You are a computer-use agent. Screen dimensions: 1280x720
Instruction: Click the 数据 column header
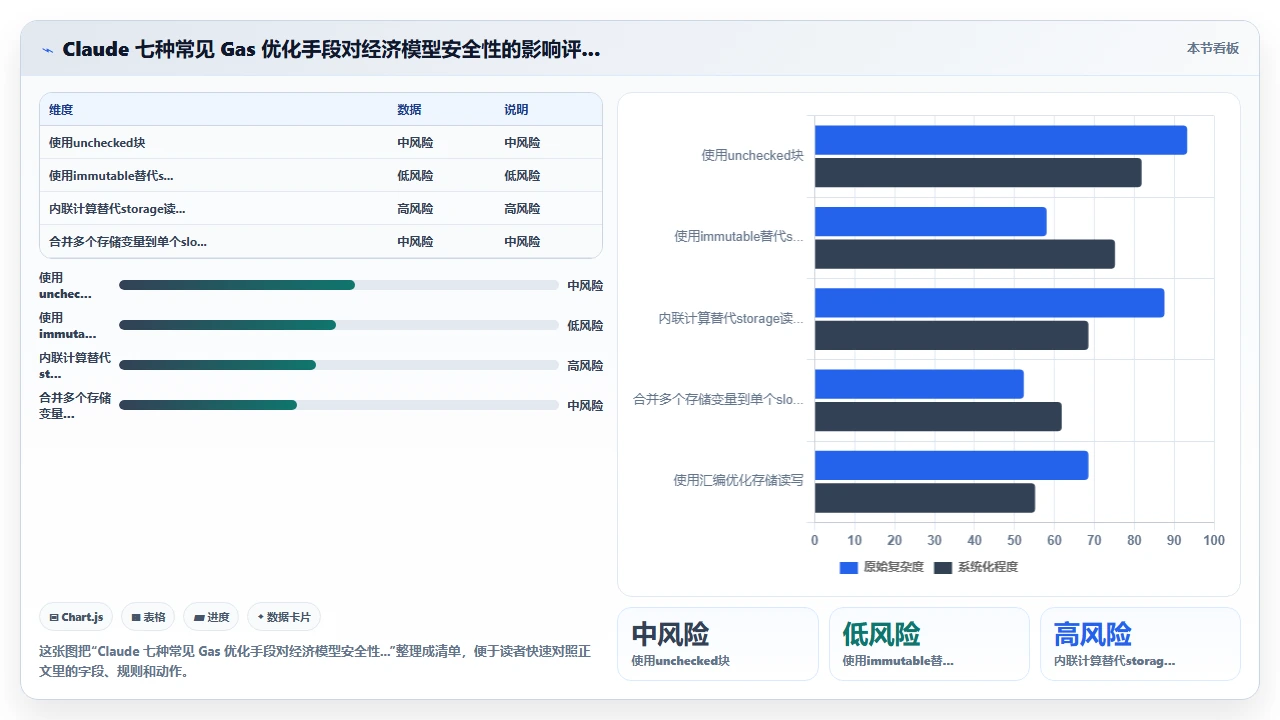[x=409, y=110]
